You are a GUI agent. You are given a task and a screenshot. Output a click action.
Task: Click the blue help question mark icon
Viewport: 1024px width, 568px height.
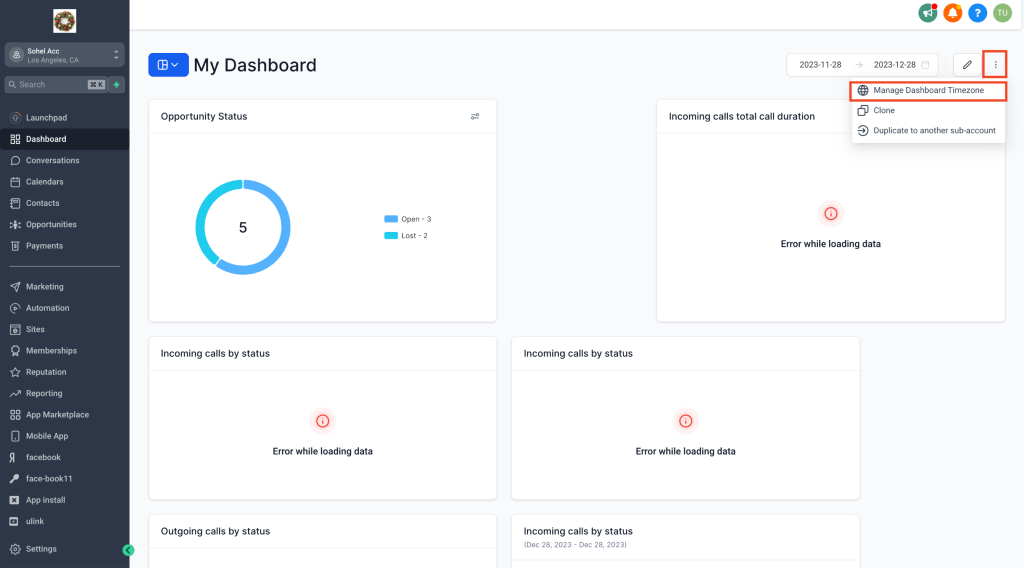tap(978, 13)
